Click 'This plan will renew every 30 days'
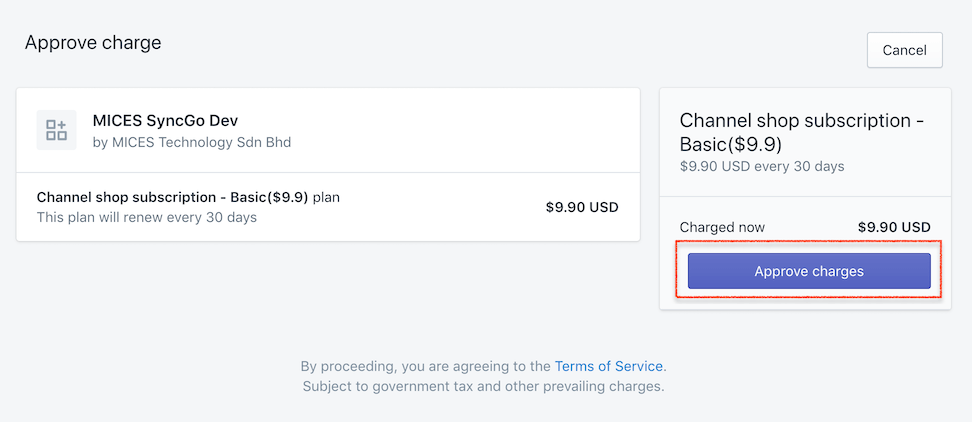Screen dimensions: 972x422 147,217
